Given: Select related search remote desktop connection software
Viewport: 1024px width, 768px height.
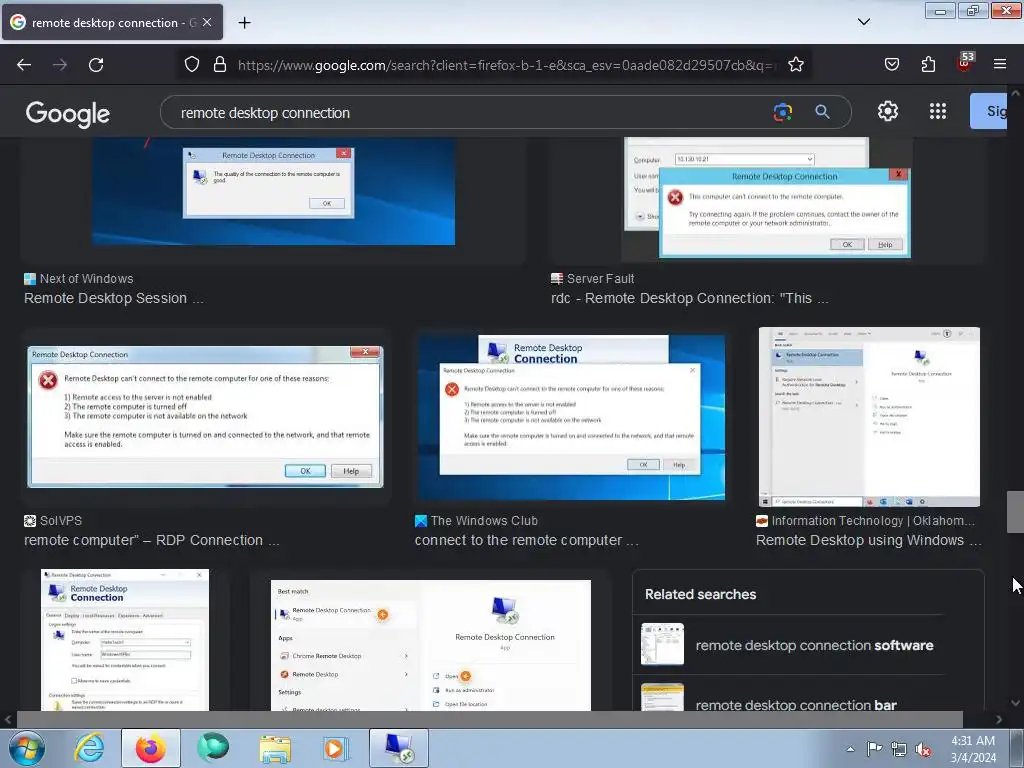Looking at the screenshot, I should tap(788, 645).
